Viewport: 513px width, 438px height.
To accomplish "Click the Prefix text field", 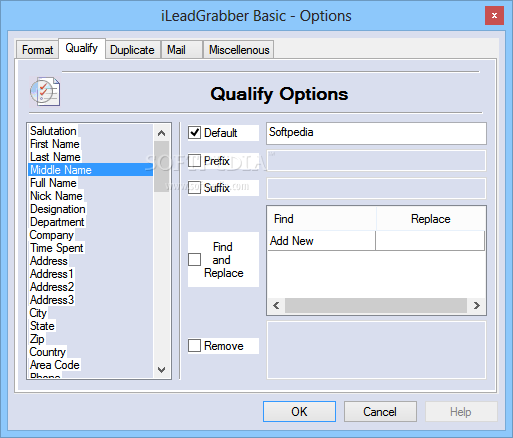I will point(376,161).
